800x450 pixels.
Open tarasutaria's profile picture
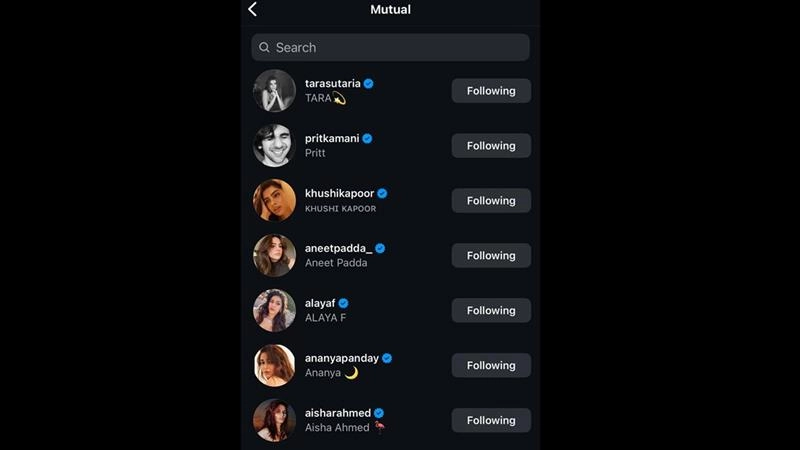pos(274,91)
